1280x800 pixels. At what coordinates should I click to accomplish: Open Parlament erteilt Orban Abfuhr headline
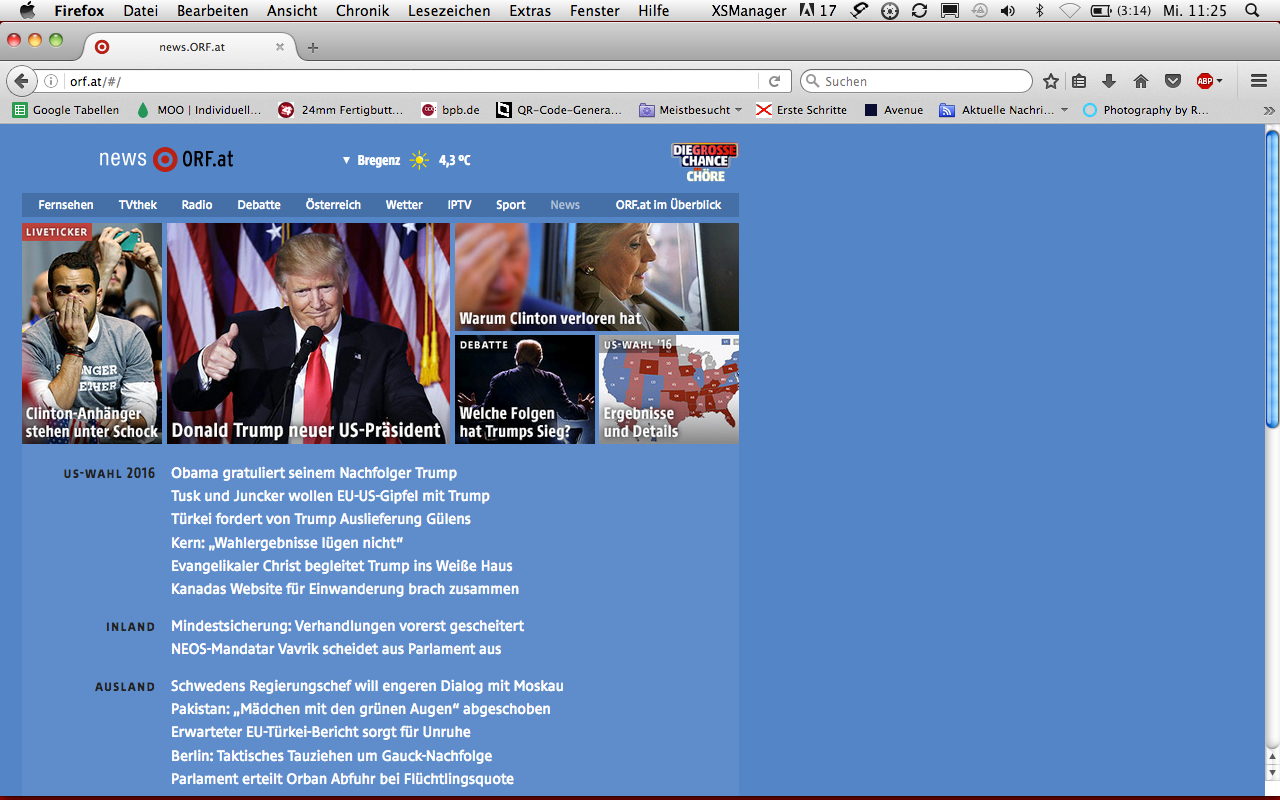[x=342, y=779]
